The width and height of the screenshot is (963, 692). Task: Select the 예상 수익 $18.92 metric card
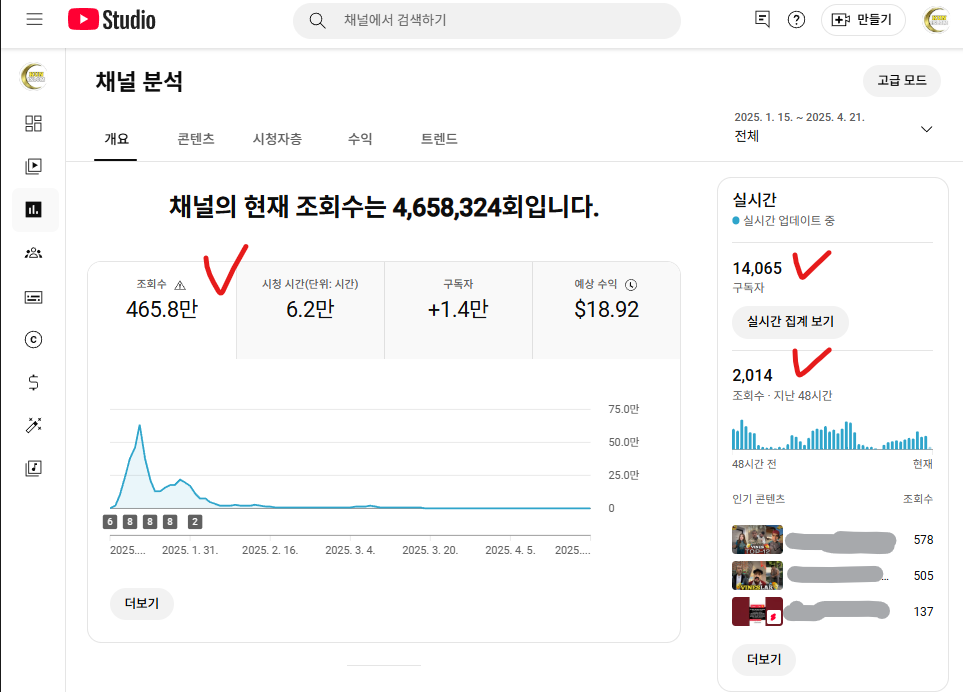pyautogui.click(x=606, y=310)
